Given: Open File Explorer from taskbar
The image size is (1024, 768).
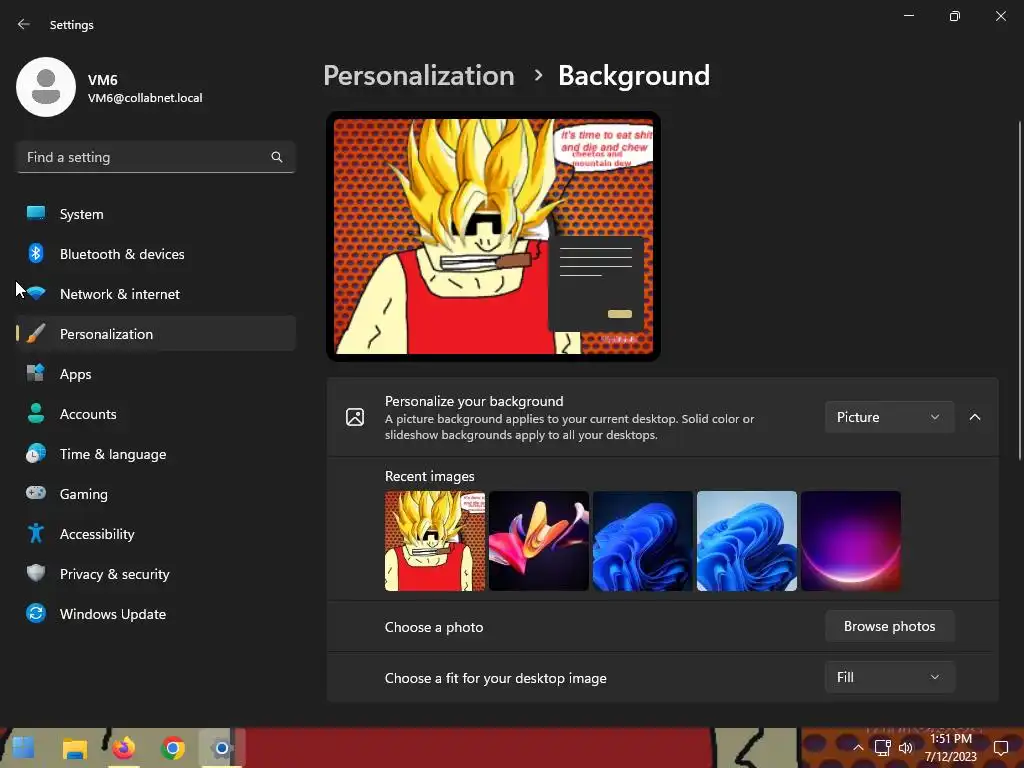Looking at the screenshot, I should coord(74,748).
